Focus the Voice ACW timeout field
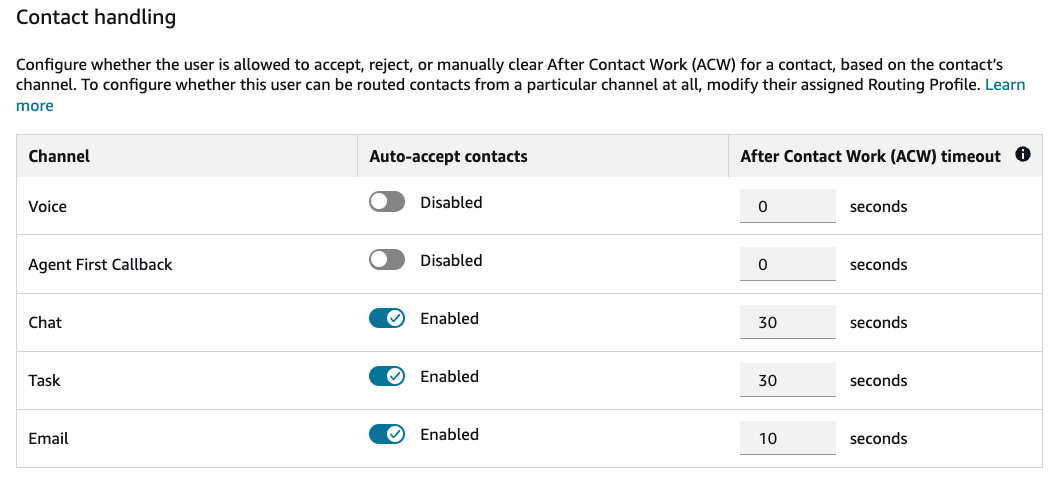 (x=787, y=207)
